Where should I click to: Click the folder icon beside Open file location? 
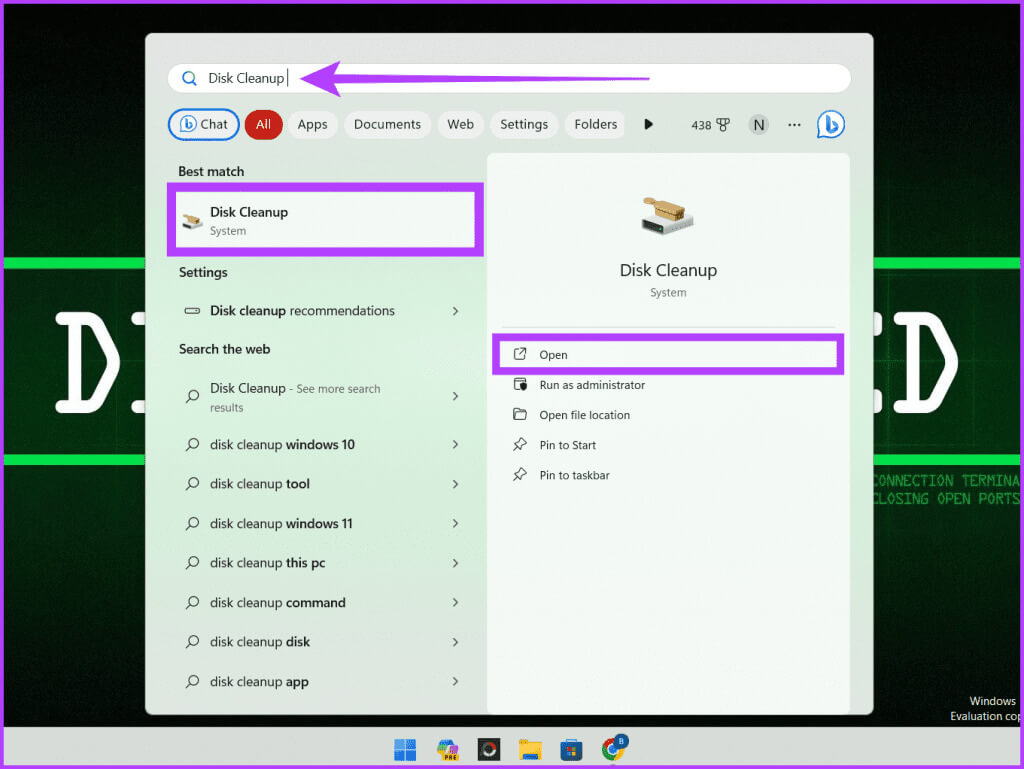click(520, 415)
